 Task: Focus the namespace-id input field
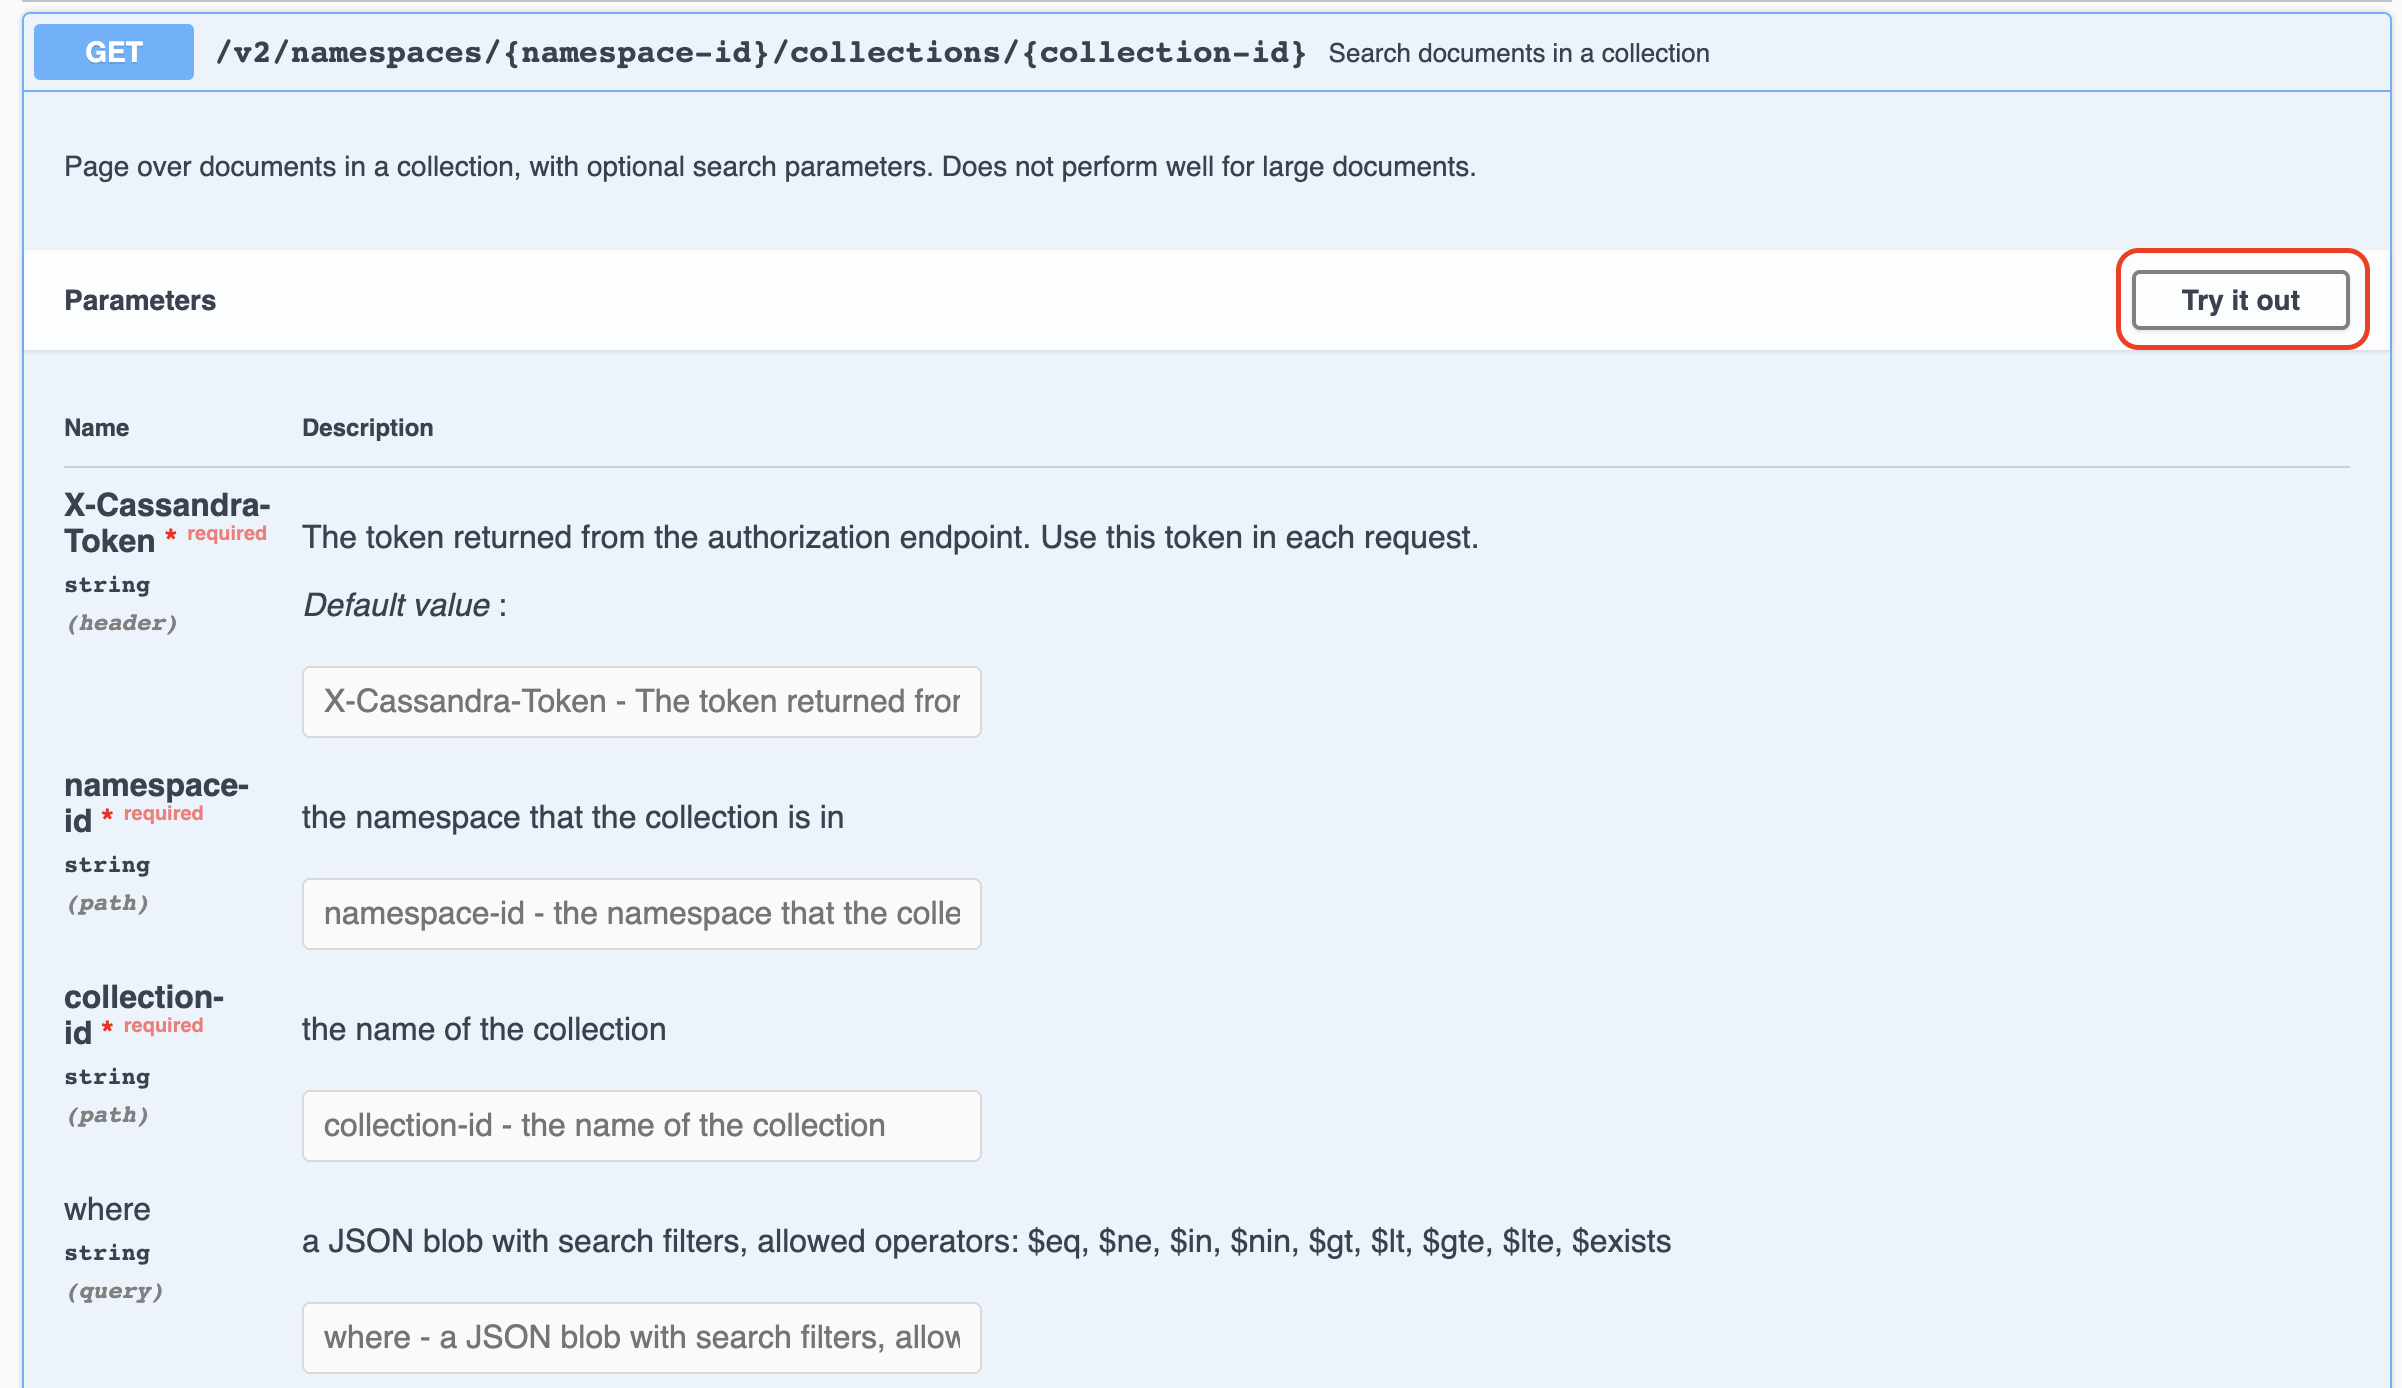pos(641,914)
